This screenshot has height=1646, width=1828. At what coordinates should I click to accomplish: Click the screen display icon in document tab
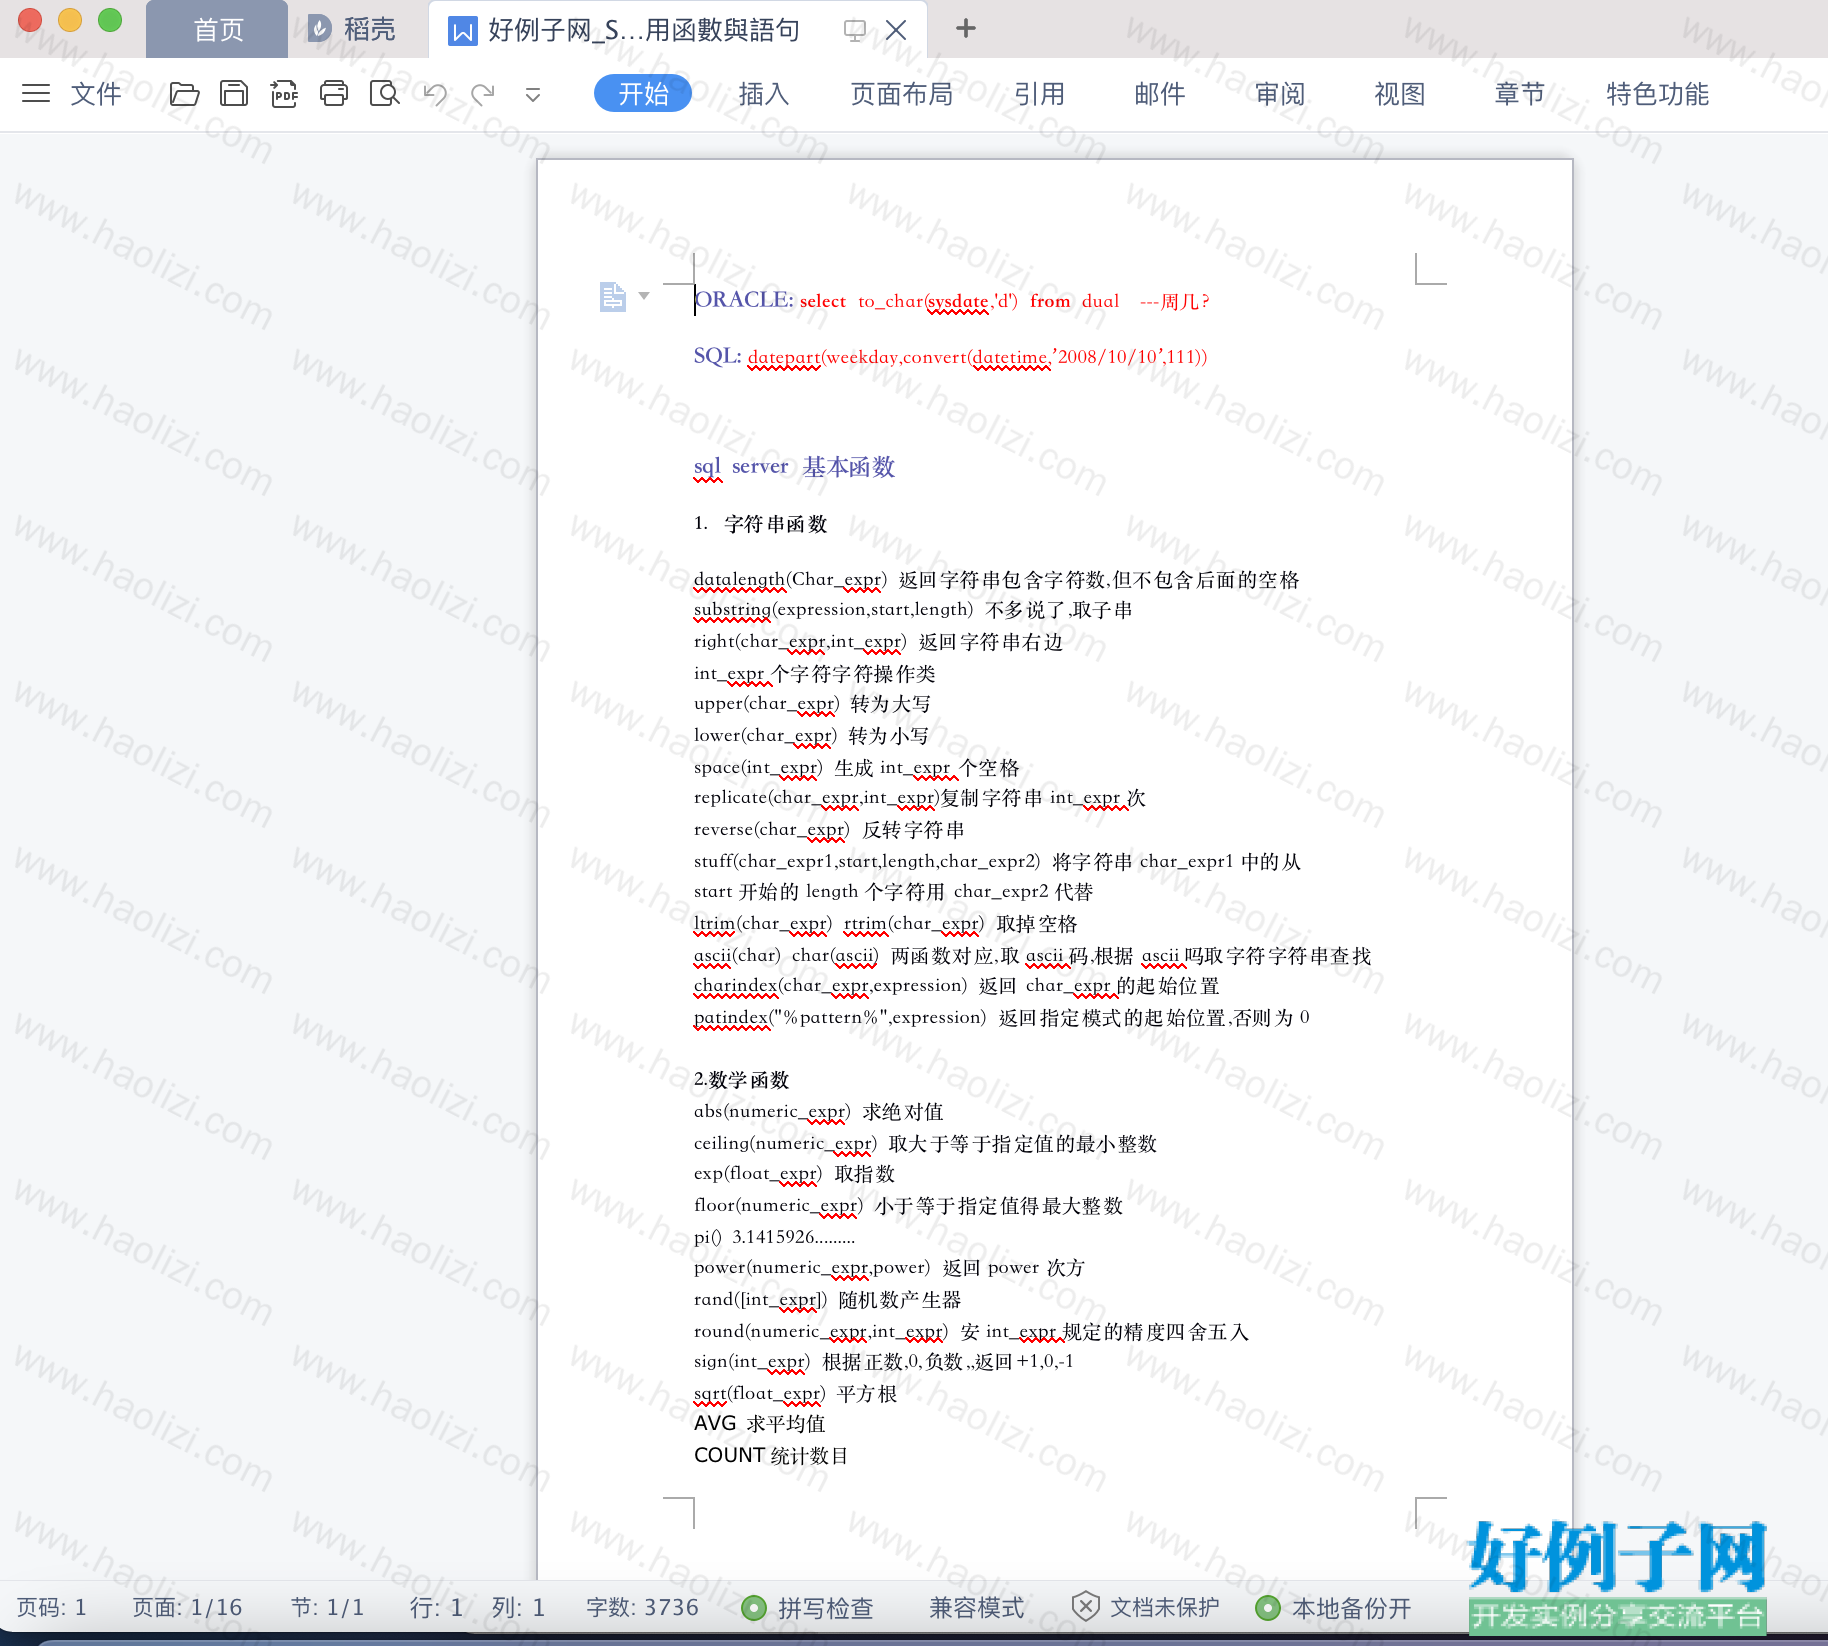[854, 30]
